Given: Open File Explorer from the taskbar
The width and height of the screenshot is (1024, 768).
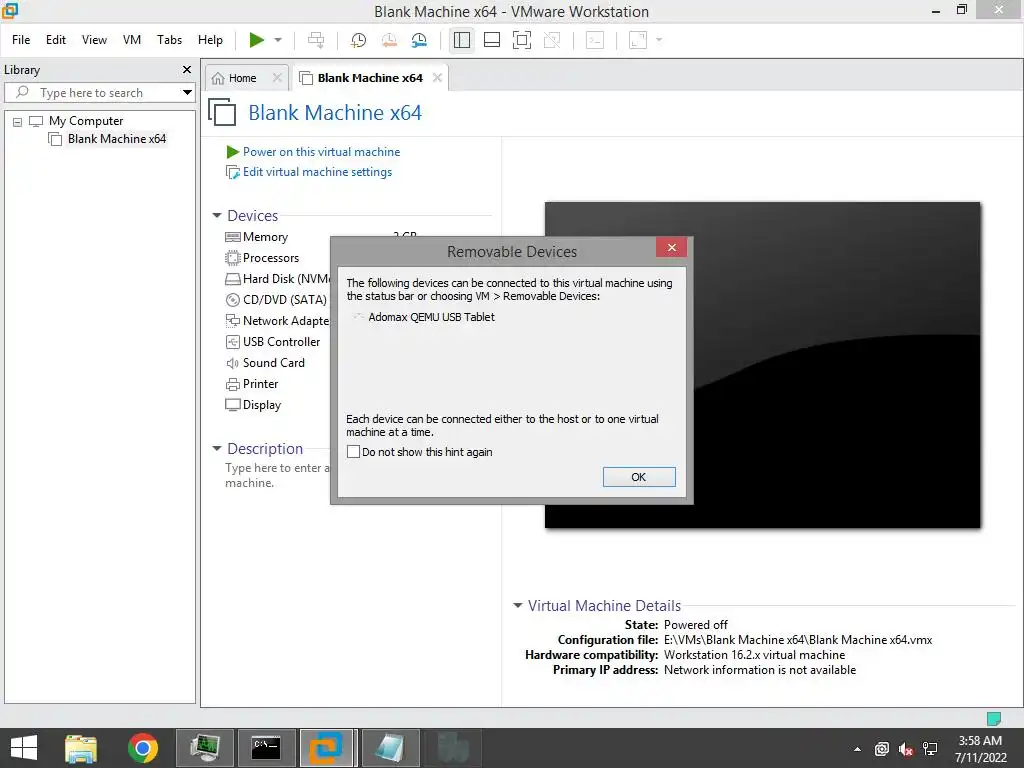Looking at the screenshot, I should coord(81,748).
